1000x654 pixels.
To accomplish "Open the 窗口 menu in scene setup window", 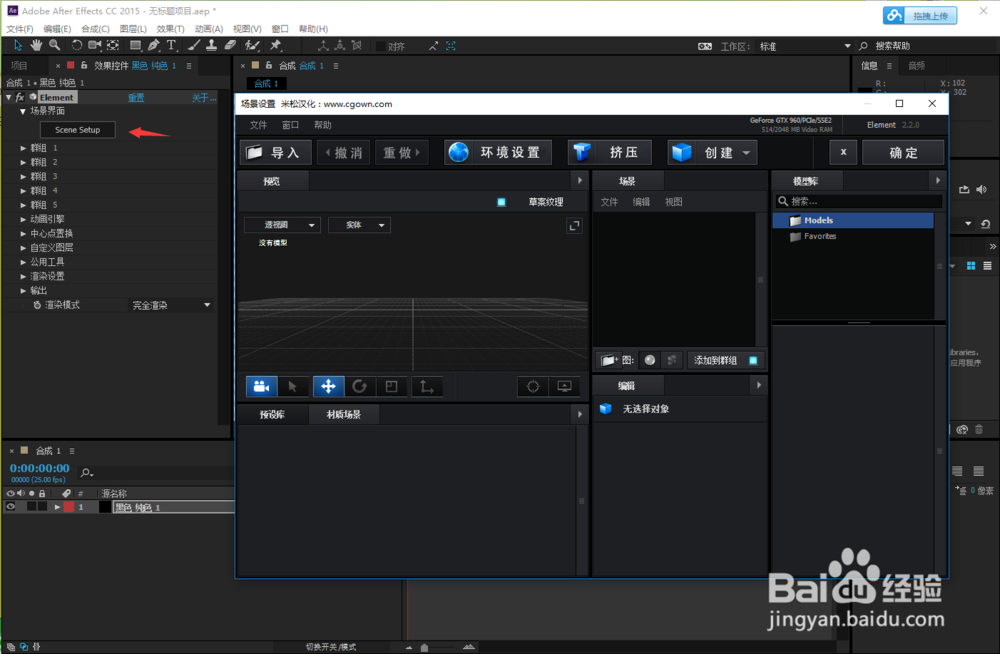I will [x=290, y=125].
